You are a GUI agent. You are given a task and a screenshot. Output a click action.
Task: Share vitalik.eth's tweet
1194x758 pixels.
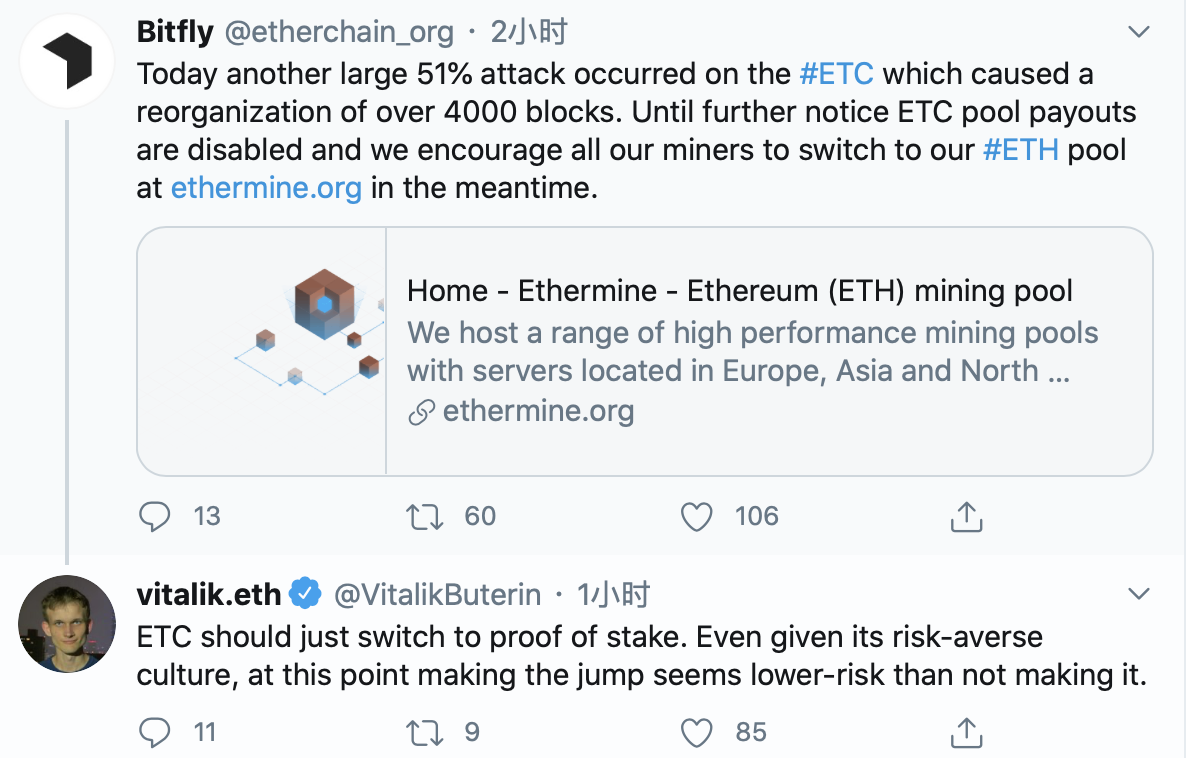pyautogui.click(x=966, y=732)
